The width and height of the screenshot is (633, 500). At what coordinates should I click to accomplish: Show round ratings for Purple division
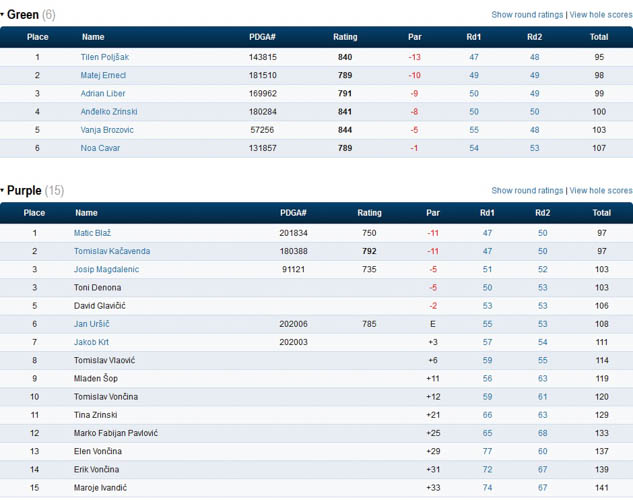[527, 190]
